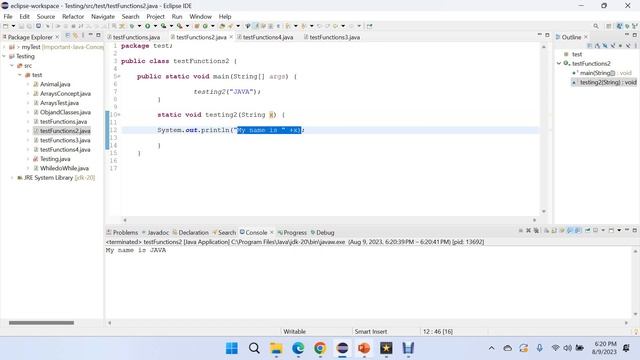Switch to the Problems tab
Screen dimensions: 640x360
pyautogui.click(x=122, y=232)
